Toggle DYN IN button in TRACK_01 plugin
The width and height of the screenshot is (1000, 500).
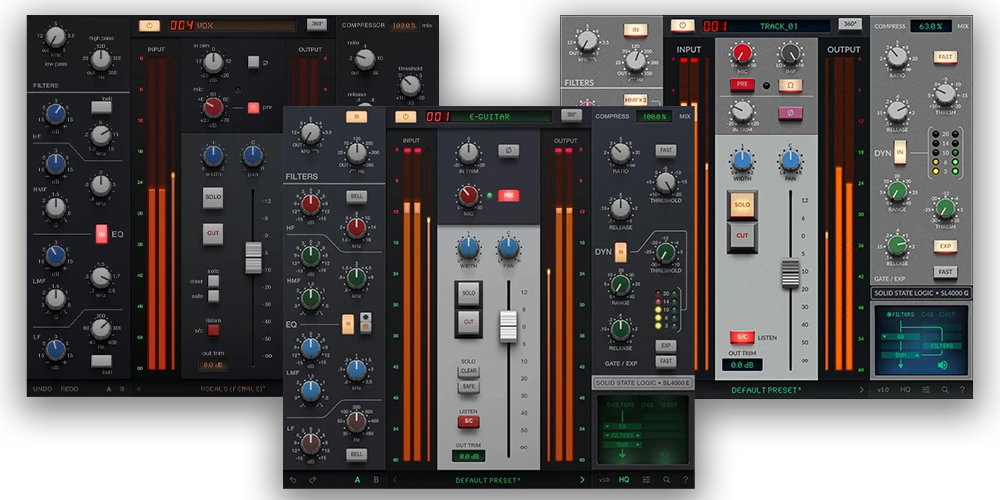[901, 153]
